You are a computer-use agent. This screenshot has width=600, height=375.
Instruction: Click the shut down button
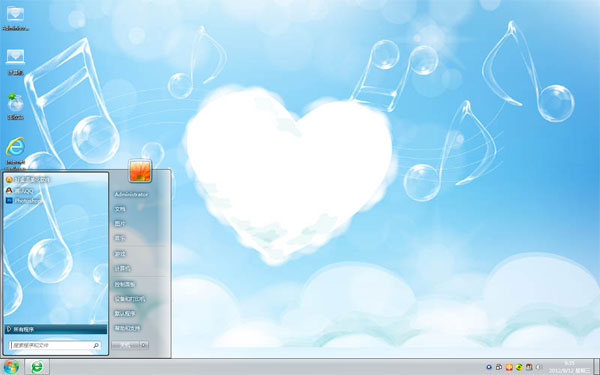[126, 345]
